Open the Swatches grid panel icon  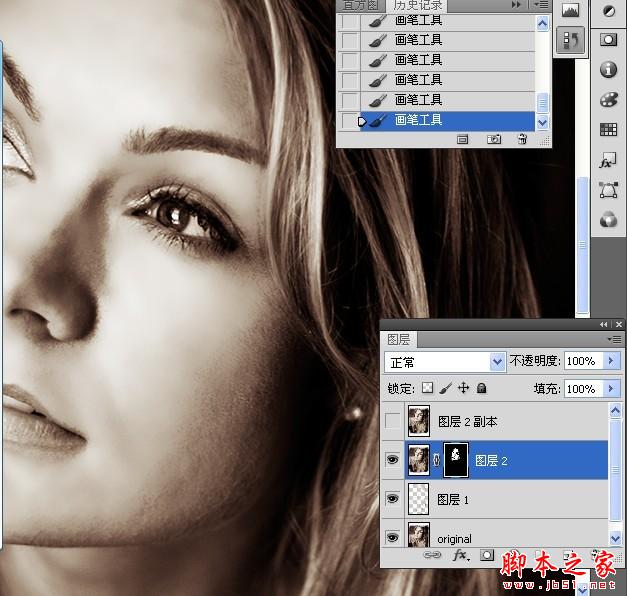(x=609, y=130)
